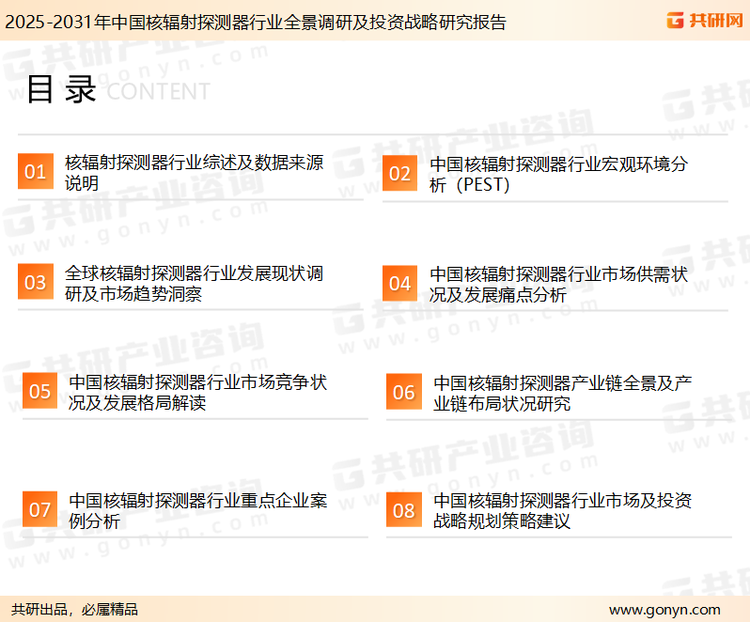The height and width of the screenshot is (622, 750).
Task: Click the gray CONTENT label
Action: point(158,91)
